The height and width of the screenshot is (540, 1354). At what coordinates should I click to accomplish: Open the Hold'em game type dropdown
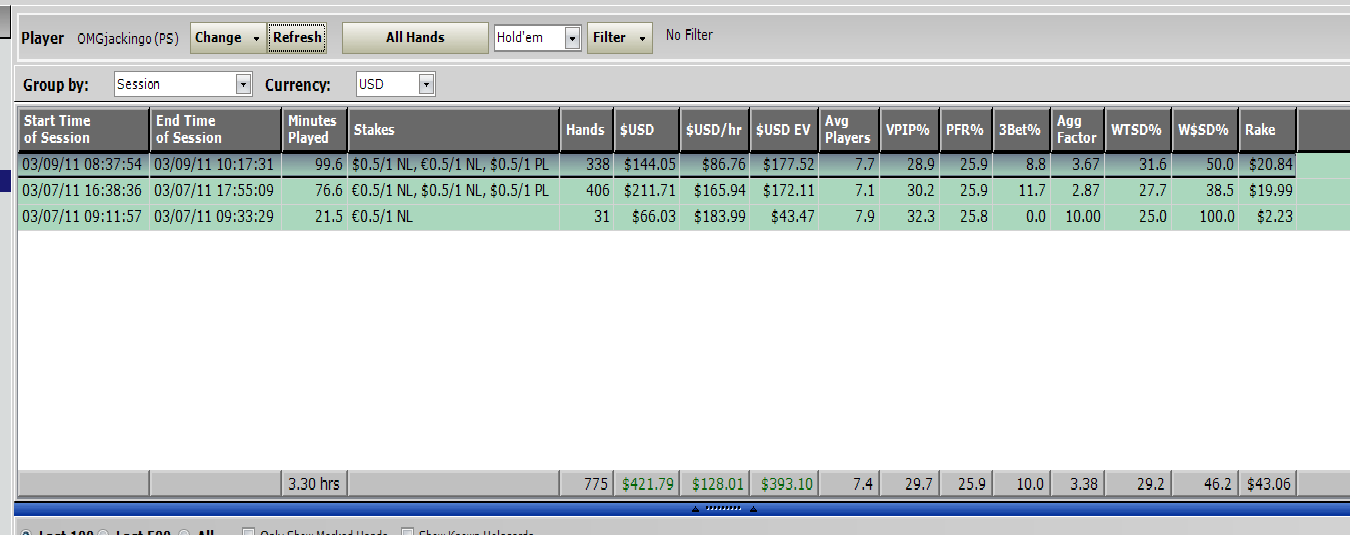tap(572, 38)
